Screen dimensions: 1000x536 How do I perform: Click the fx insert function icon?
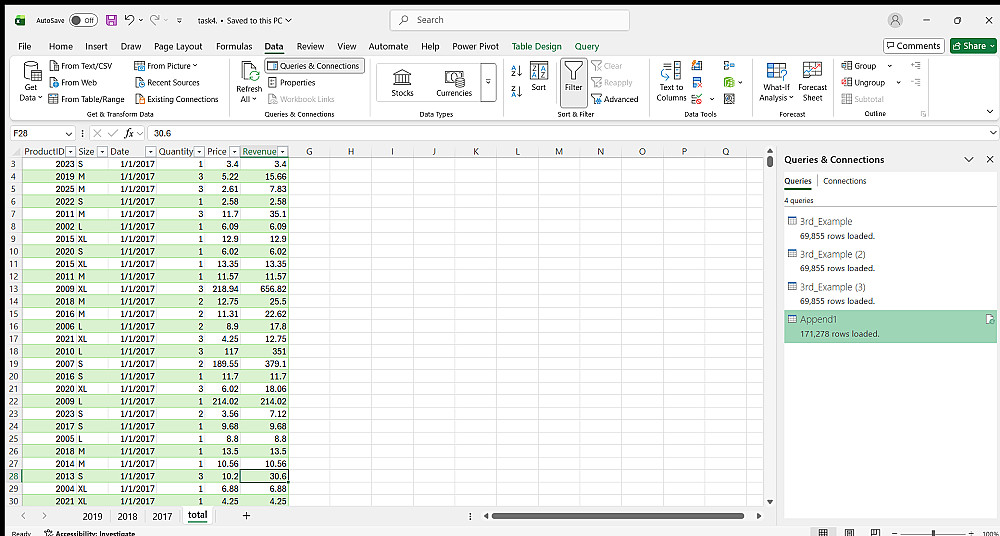[129, 133]
